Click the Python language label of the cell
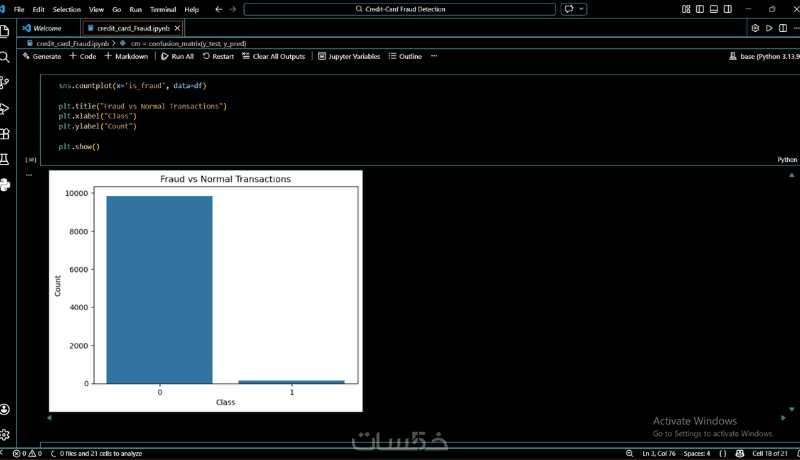 point(787,160)
